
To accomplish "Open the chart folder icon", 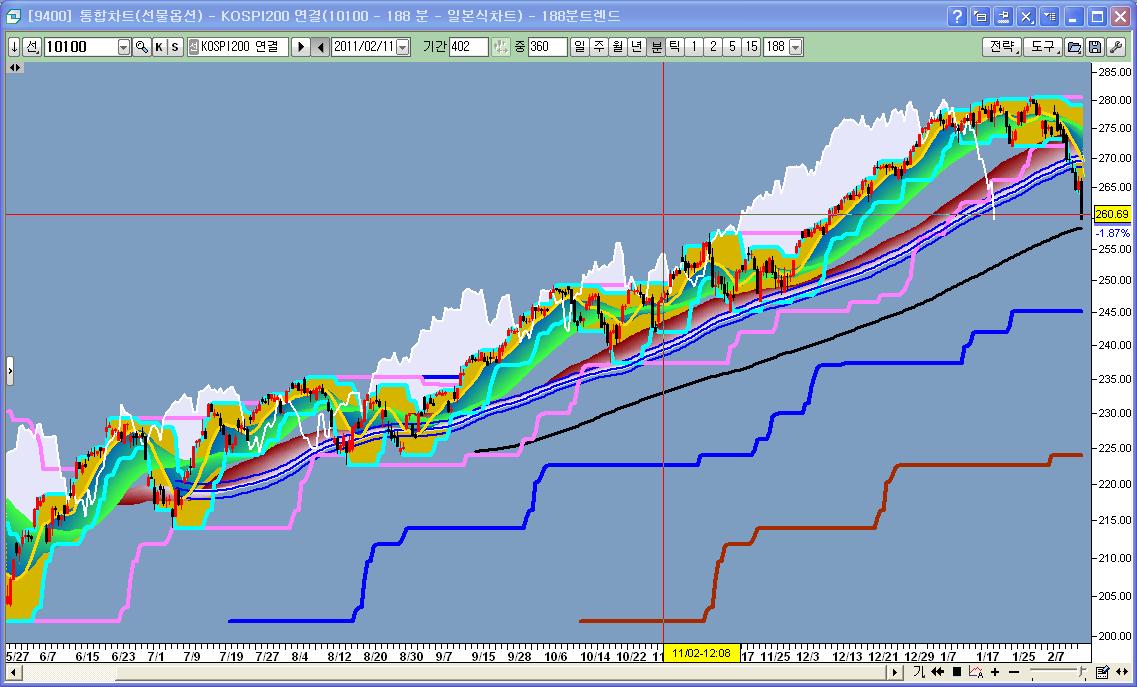I will [1074, 47].
